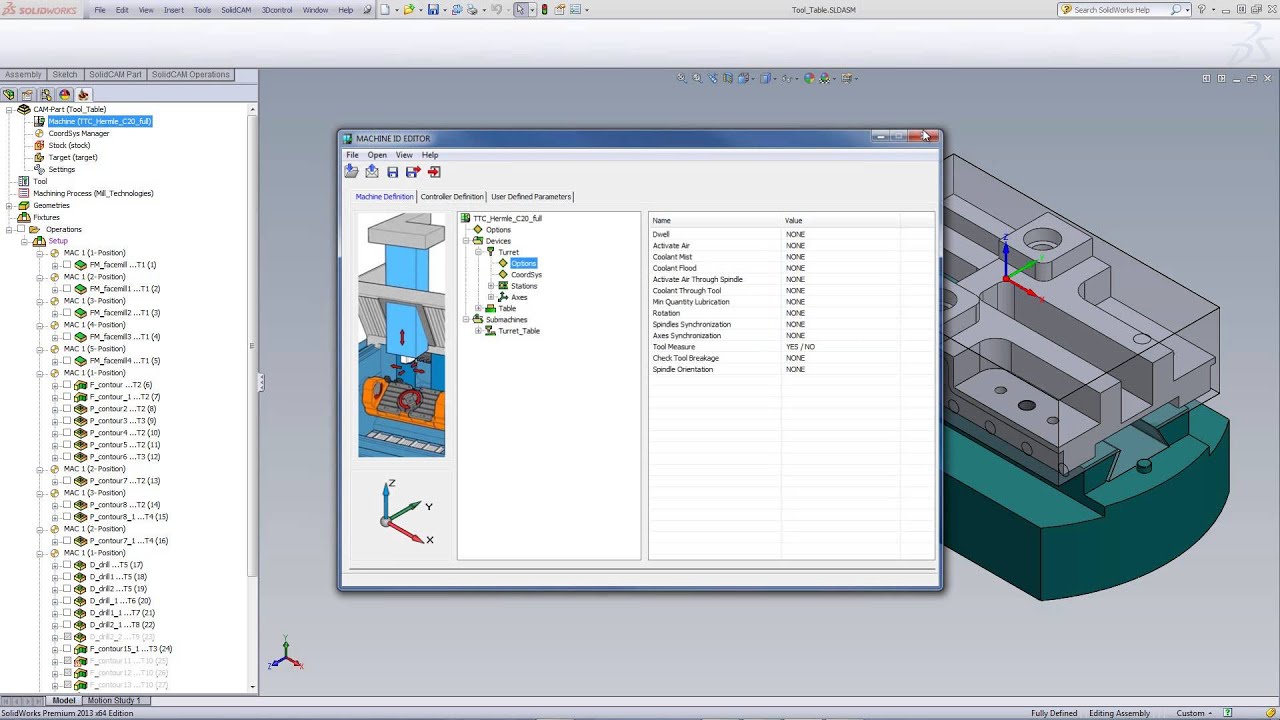
Task: Expand the Table node in machine tree
Action: pos(478,308)
